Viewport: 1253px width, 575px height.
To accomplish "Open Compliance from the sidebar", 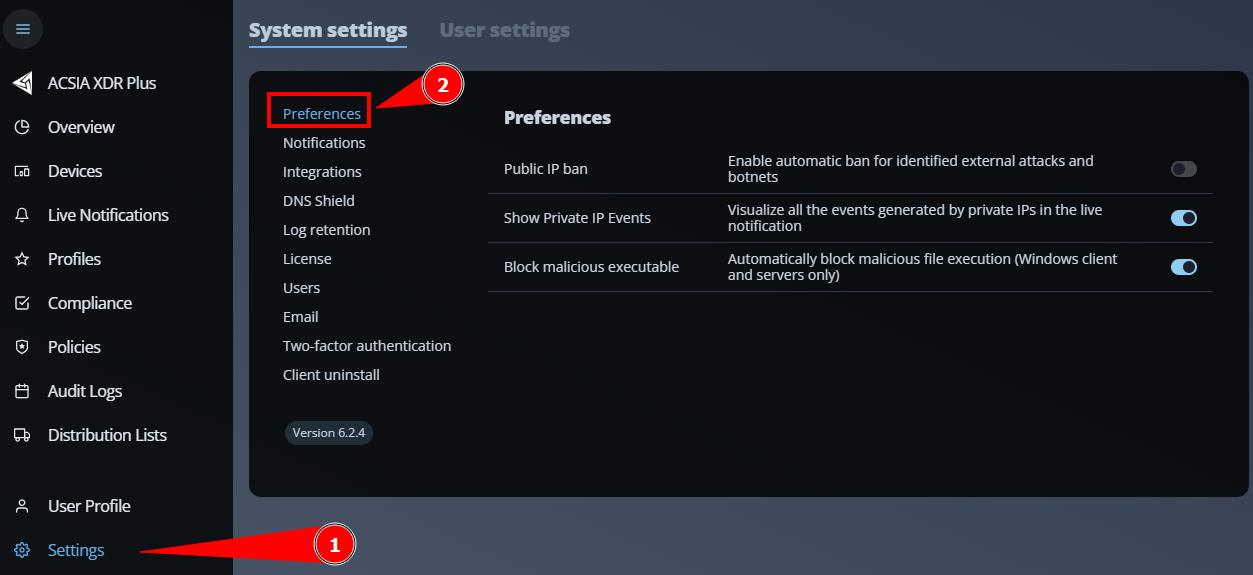I will [x=90, y=303].
